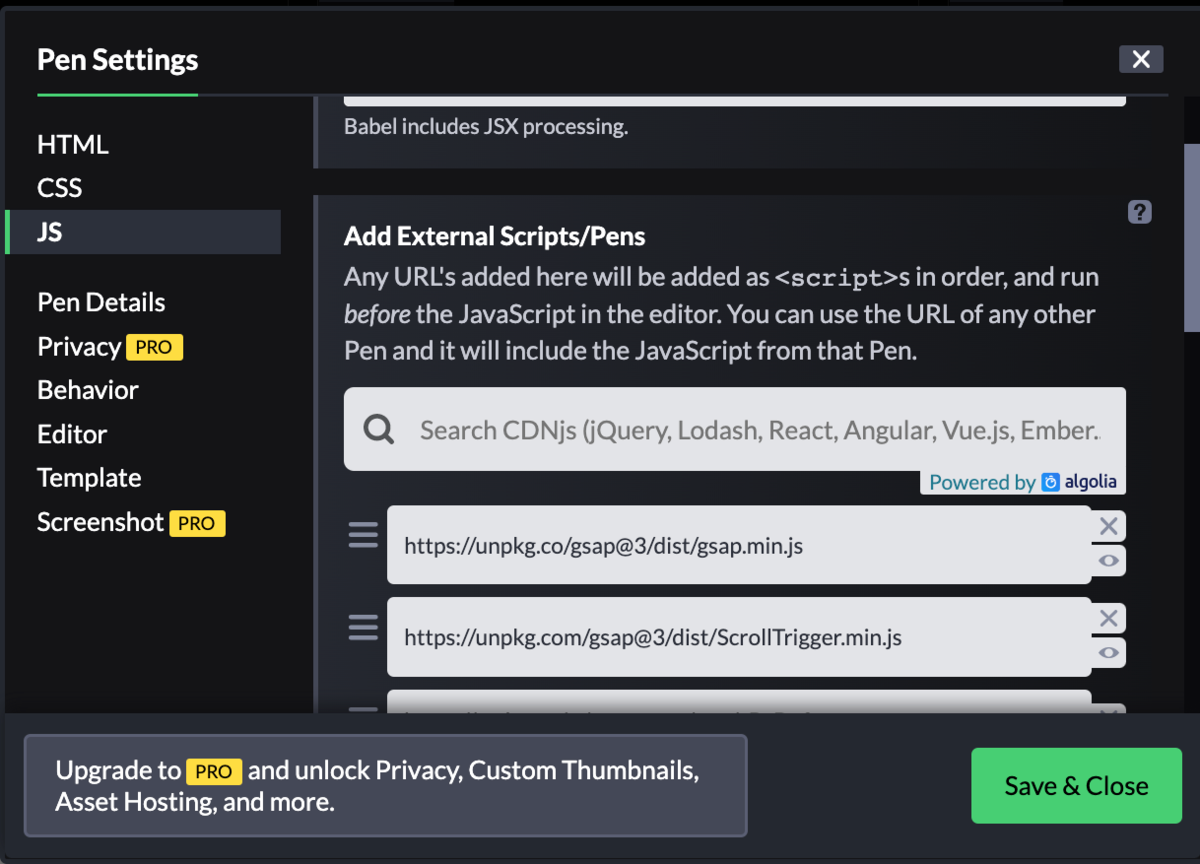Remove the partially visible third script entry

point(1108,710)
